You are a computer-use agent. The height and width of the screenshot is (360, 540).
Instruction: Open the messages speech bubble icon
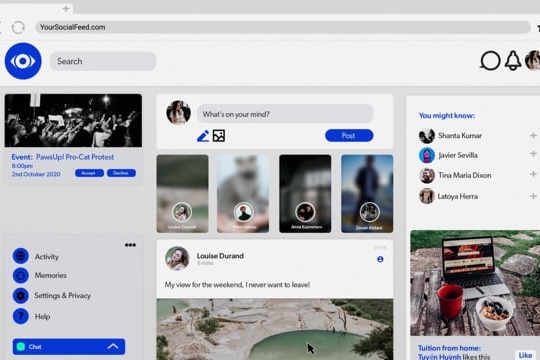[x=490, y=61]
